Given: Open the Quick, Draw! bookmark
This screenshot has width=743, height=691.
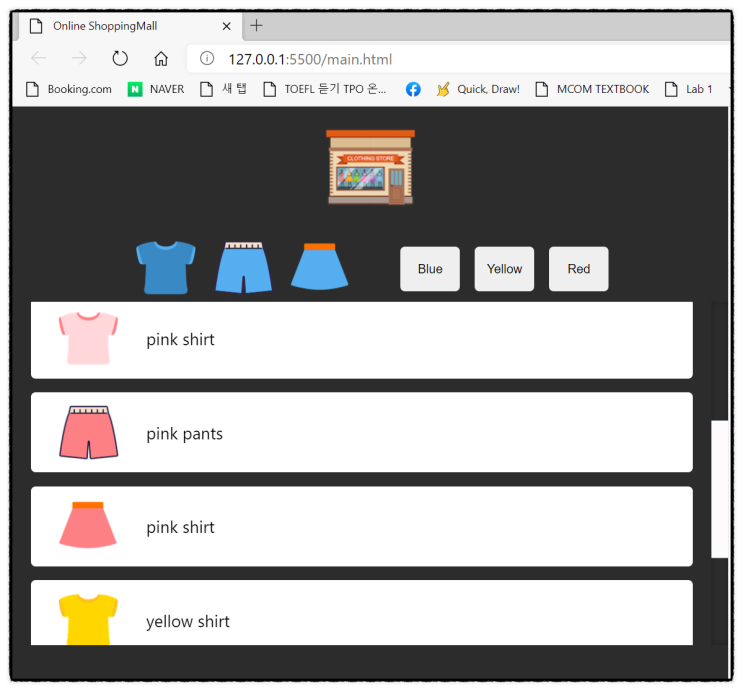Looking at the screenshot, I should click(478, 89).
